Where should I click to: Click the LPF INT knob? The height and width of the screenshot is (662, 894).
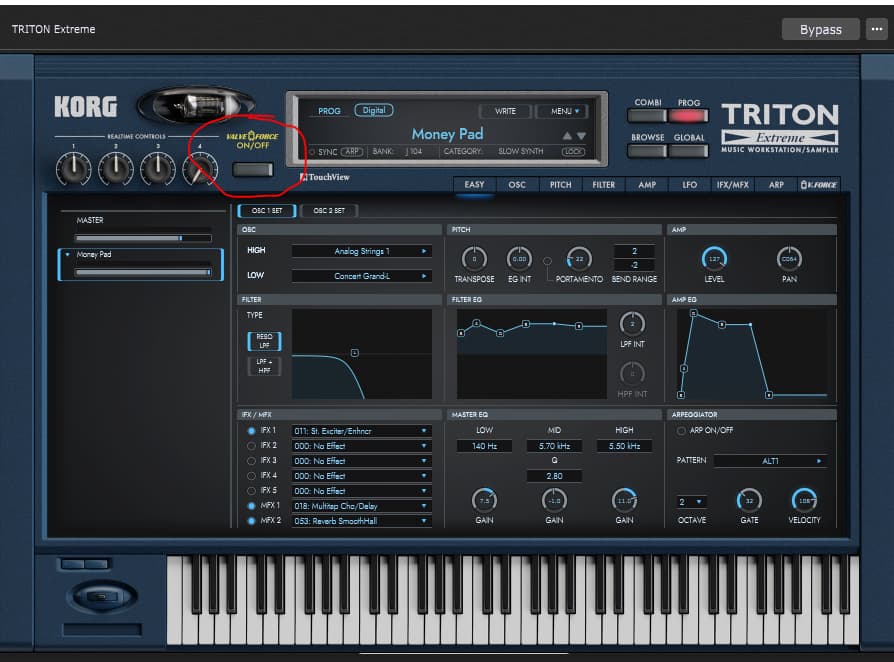tap(632, 324)
